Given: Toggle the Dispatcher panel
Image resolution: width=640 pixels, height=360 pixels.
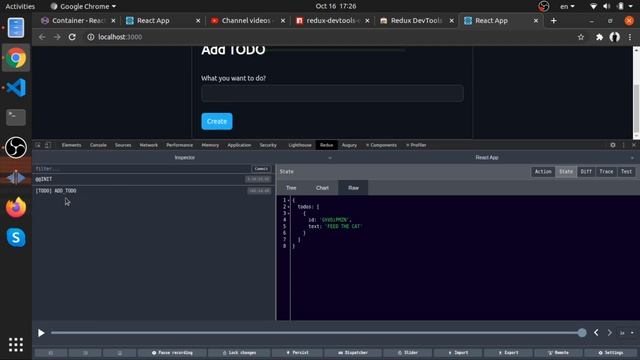Looking at the screenshot, I should [353, 353].
